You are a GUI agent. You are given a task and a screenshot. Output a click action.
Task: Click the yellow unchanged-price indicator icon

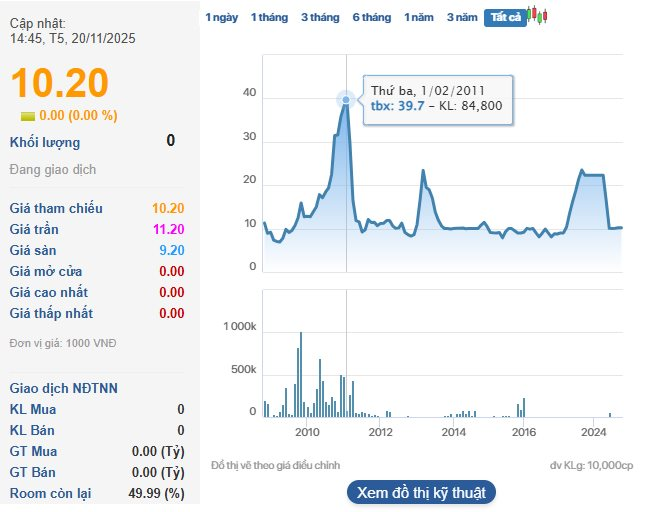coord(27,116)
